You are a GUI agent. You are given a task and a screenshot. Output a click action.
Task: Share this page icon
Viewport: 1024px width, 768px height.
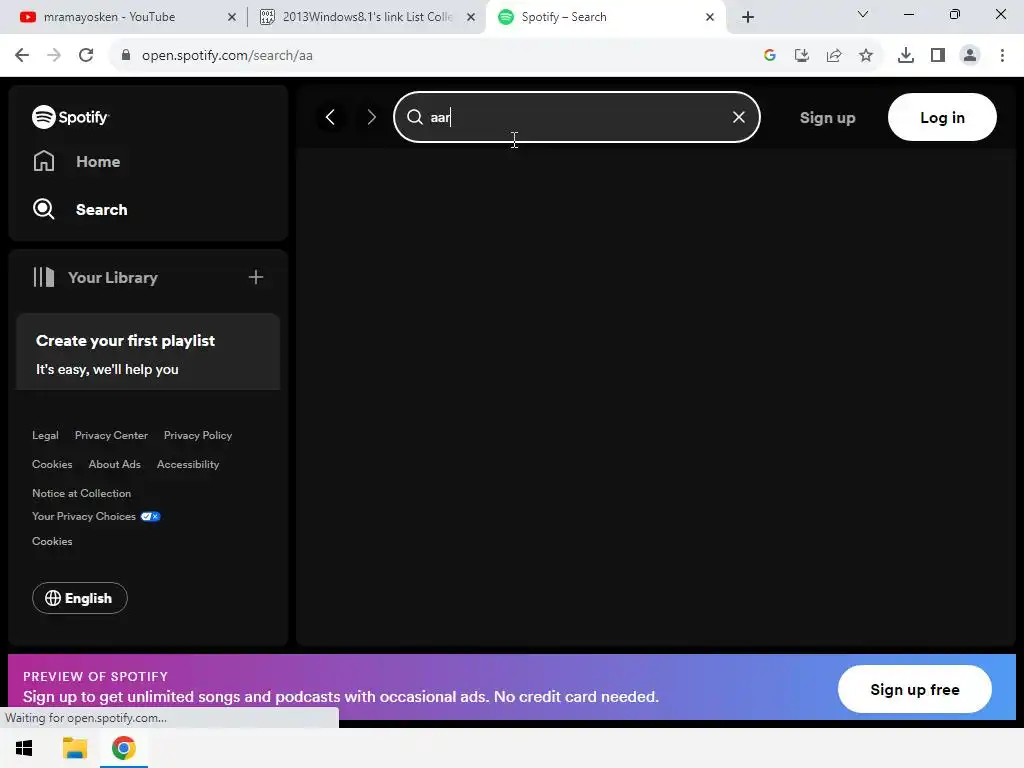click(x=834, y=56)
